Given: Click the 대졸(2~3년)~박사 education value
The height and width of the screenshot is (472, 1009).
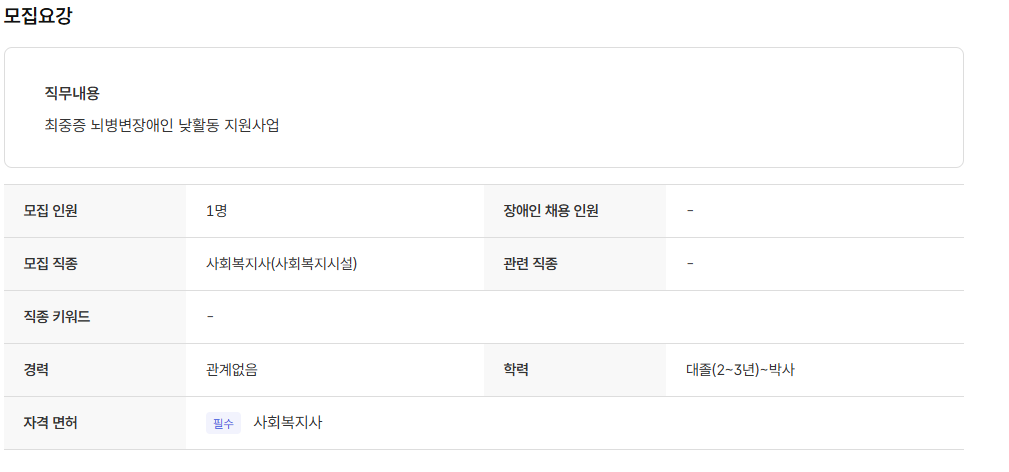Looking at the screenshot, I should tap(740, 370).
